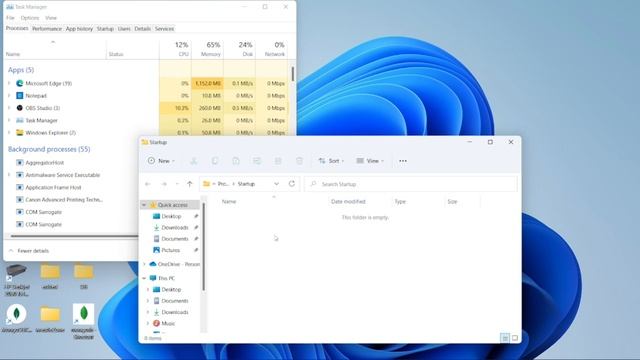Screen dimensions: 640x360
Task: Open recent locations dropdown arrow
Action: 177,184
